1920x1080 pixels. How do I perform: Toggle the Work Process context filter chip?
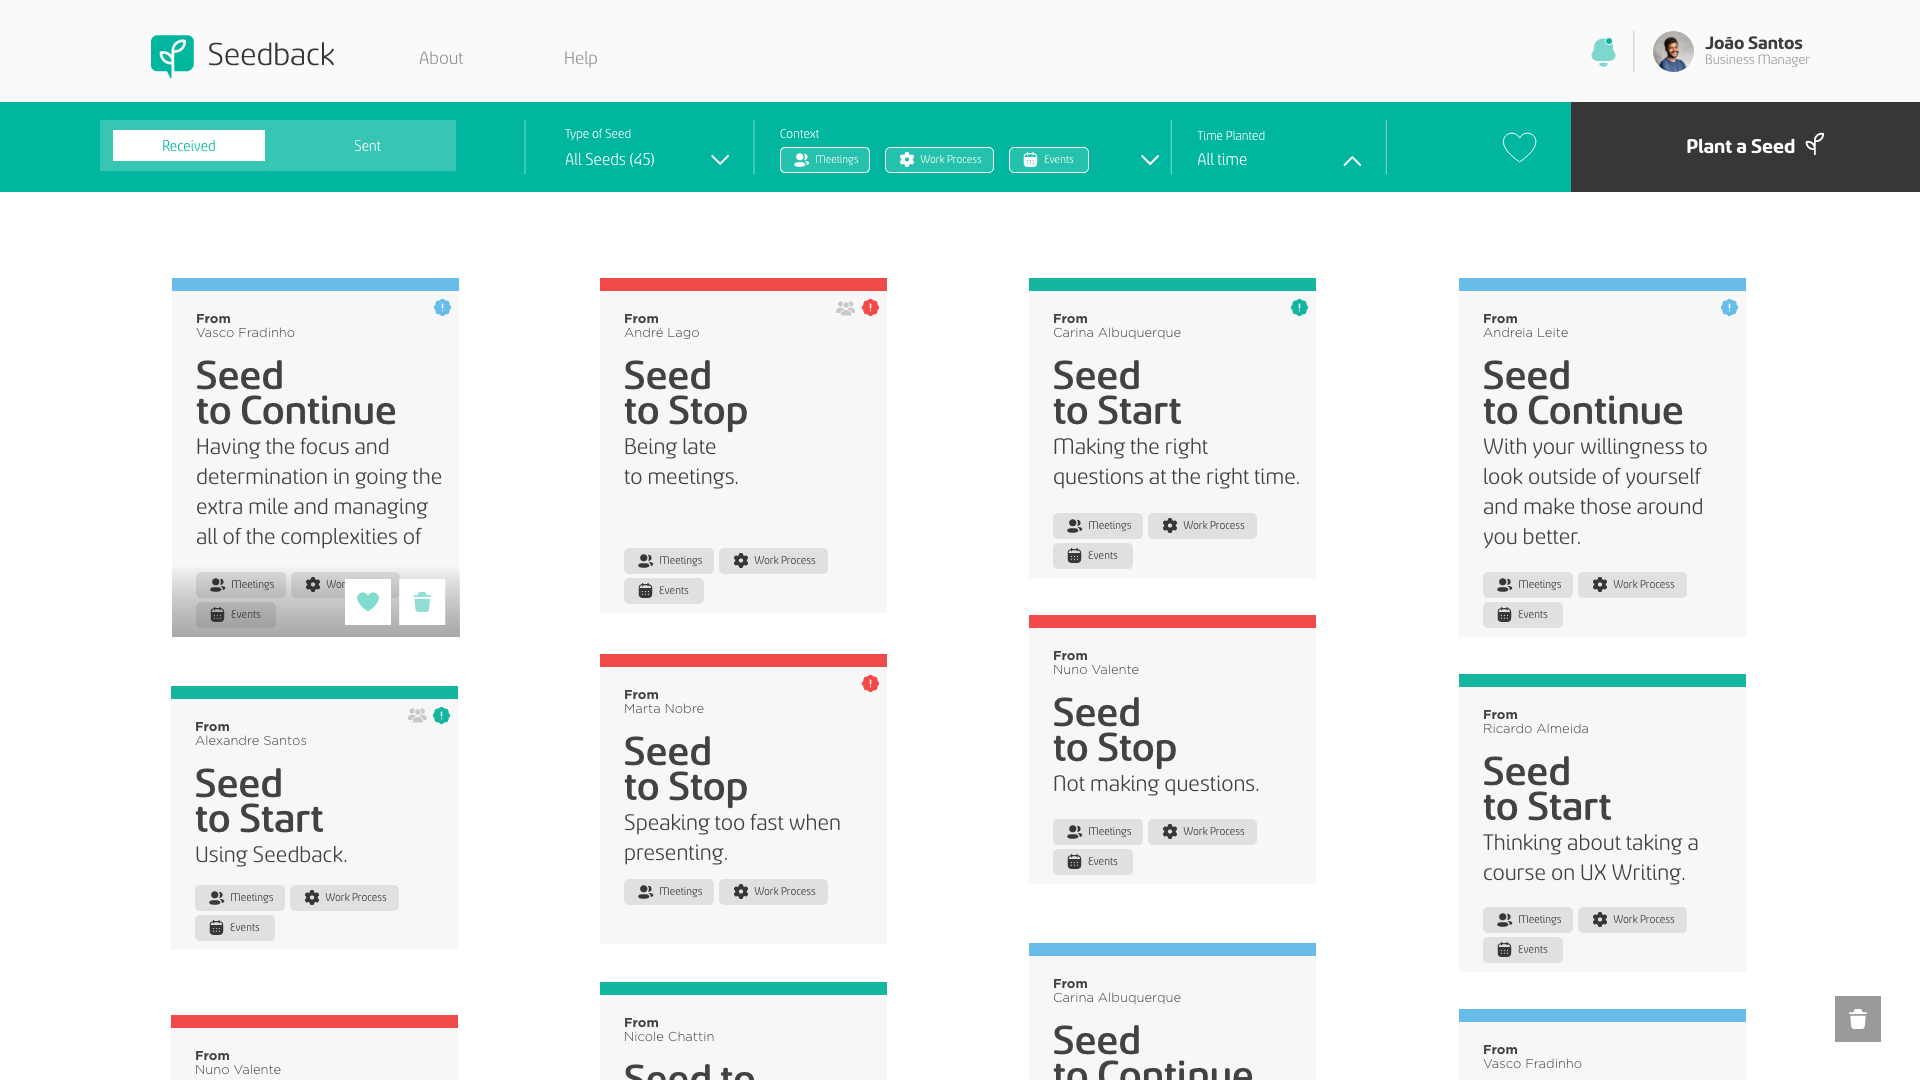pos(939,160)
